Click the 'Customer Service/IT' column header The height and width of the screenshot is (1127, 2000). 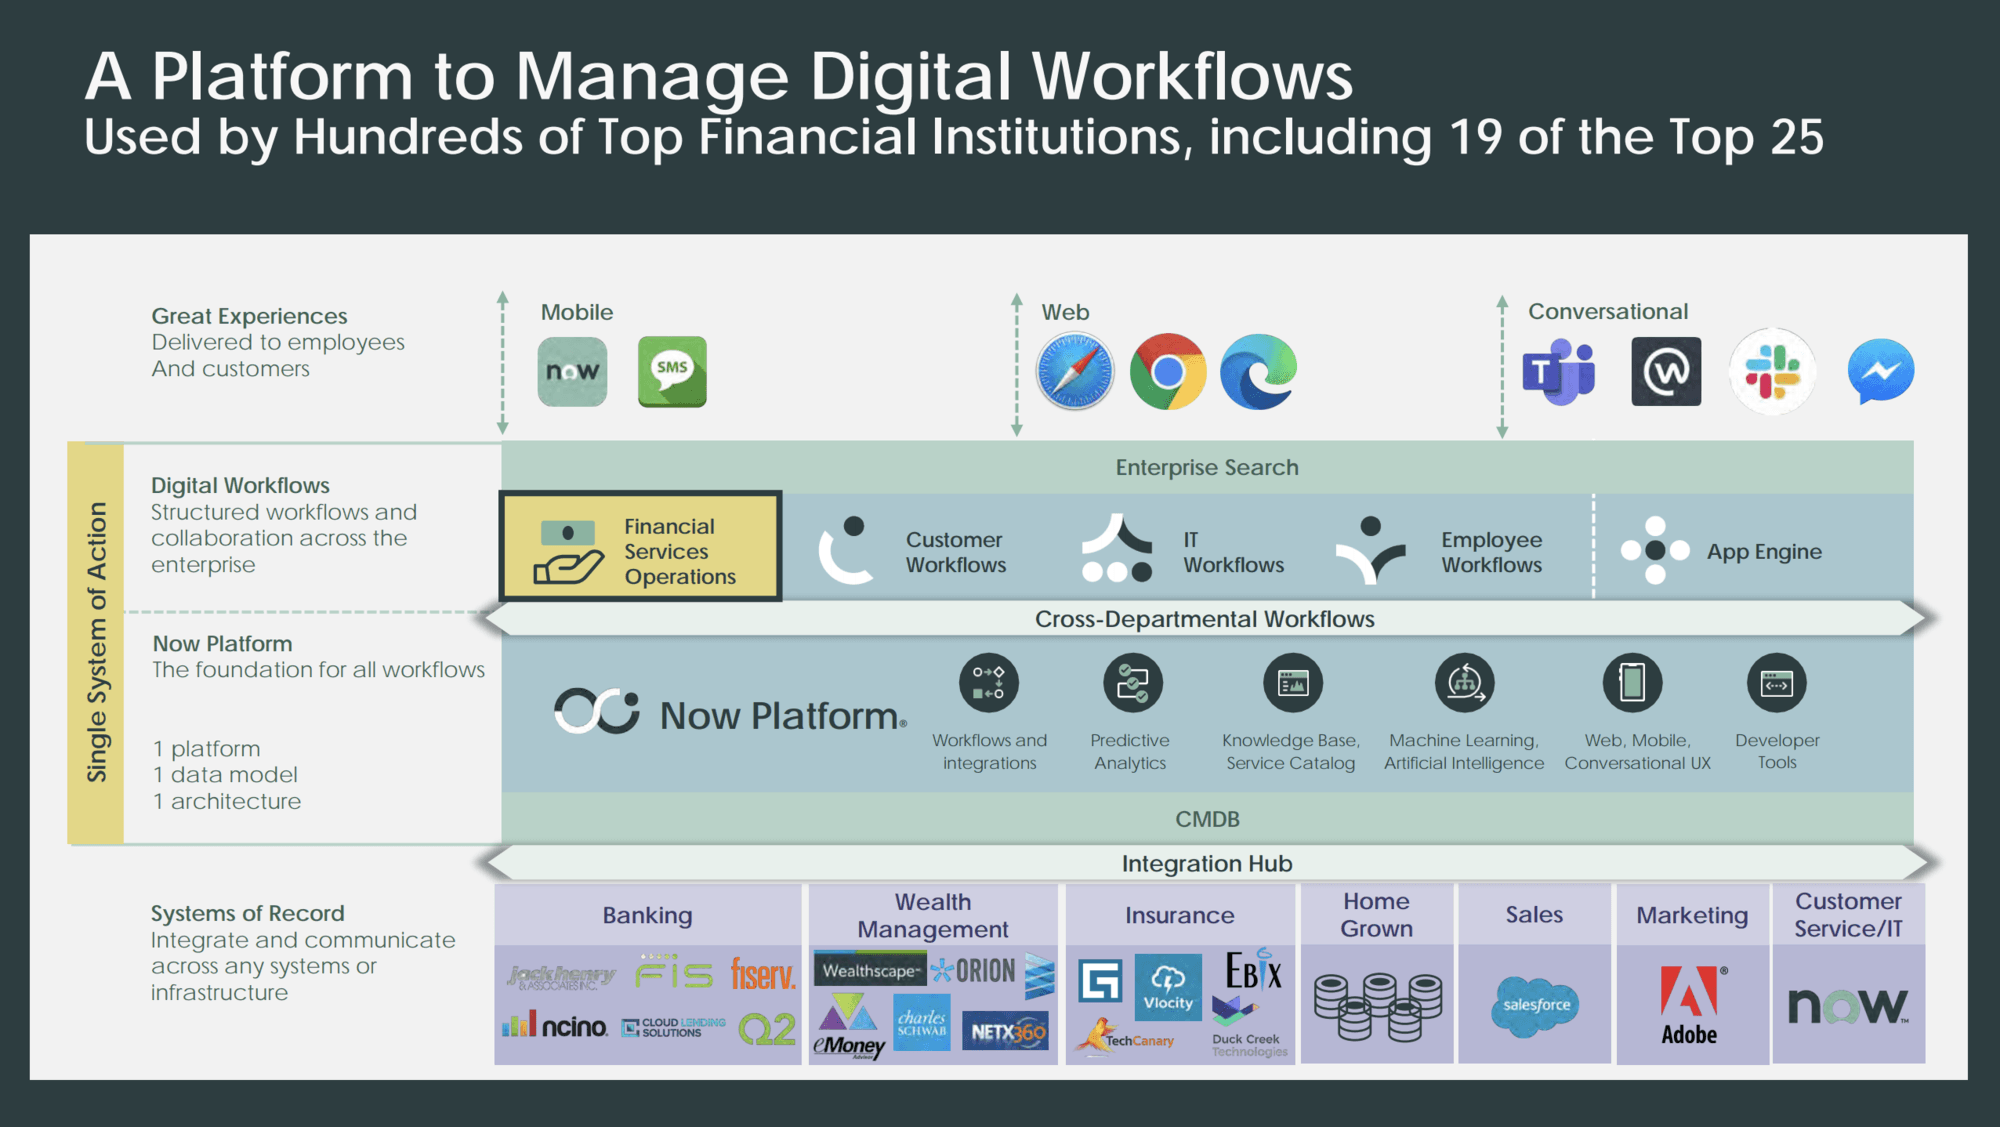pos(1848,915)
